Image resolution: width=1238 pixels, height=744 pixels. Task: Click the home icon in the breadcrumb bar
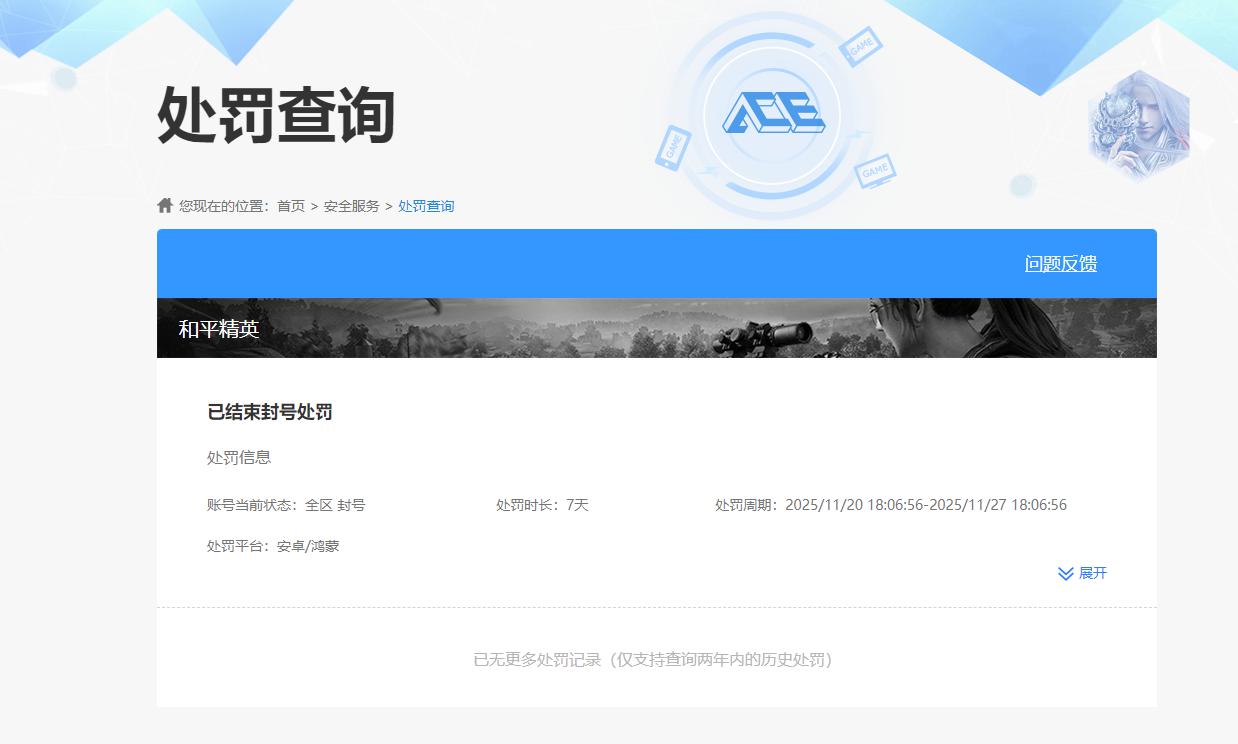[x=164, y=205]
